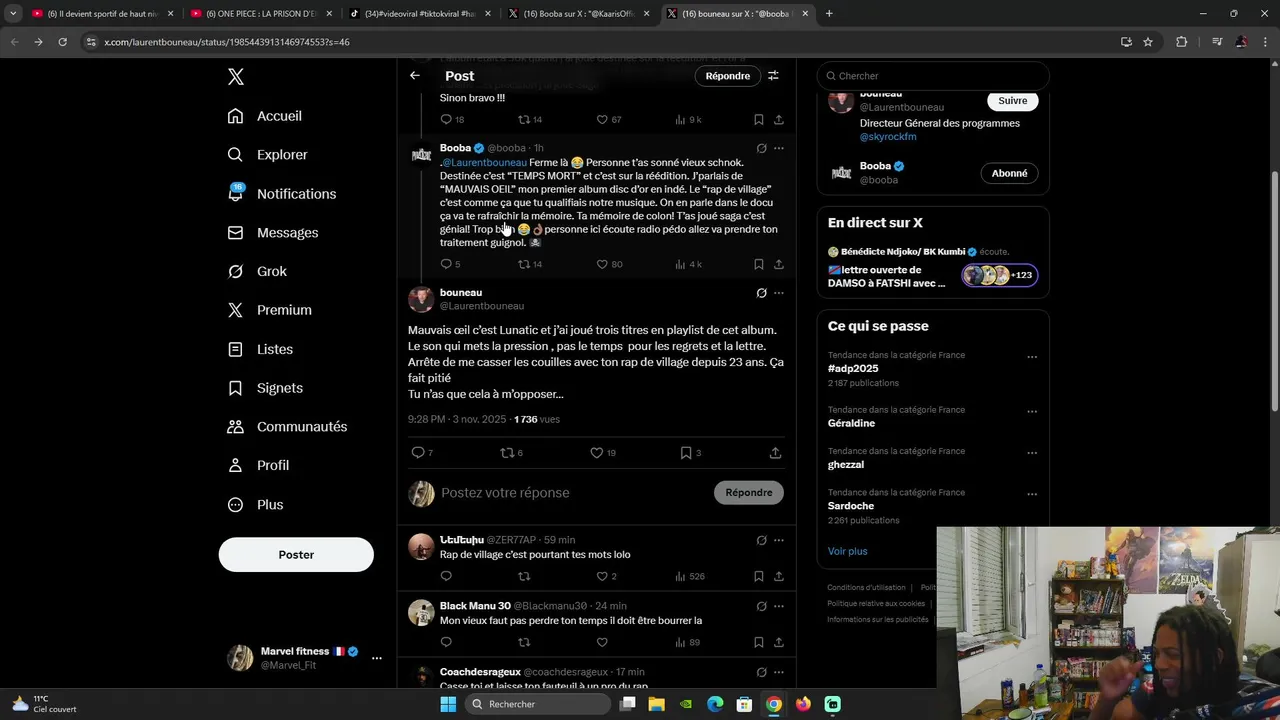Like Black Manu 30's reply
This screenshot has height=720, width=1280.
(x=602, y=642)
